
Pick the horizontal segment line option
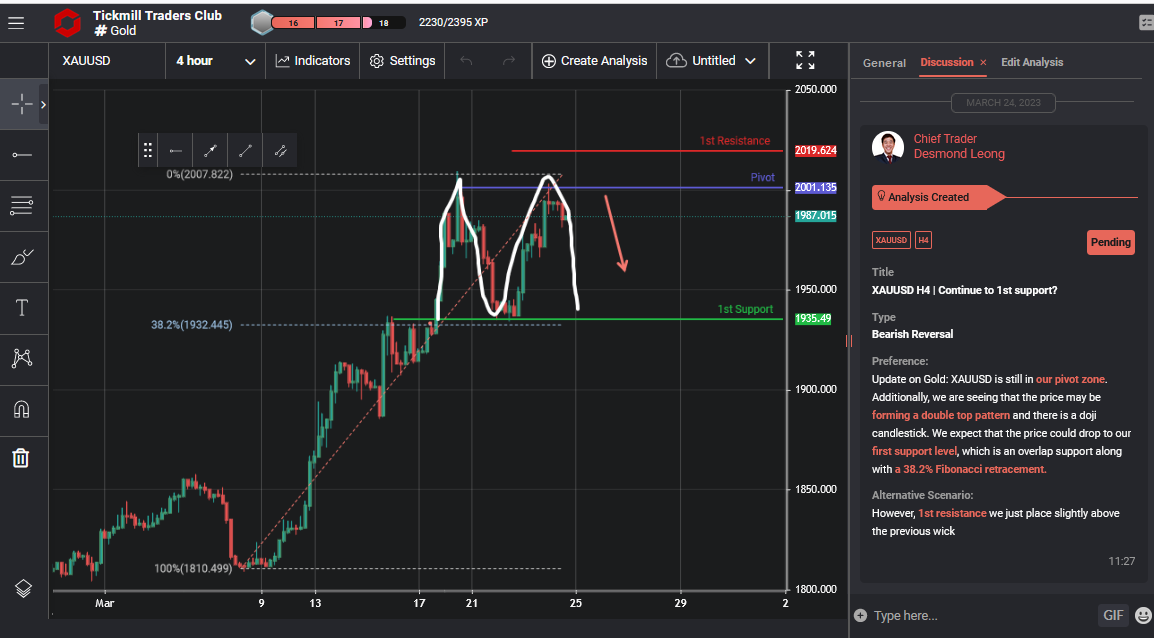175,151
